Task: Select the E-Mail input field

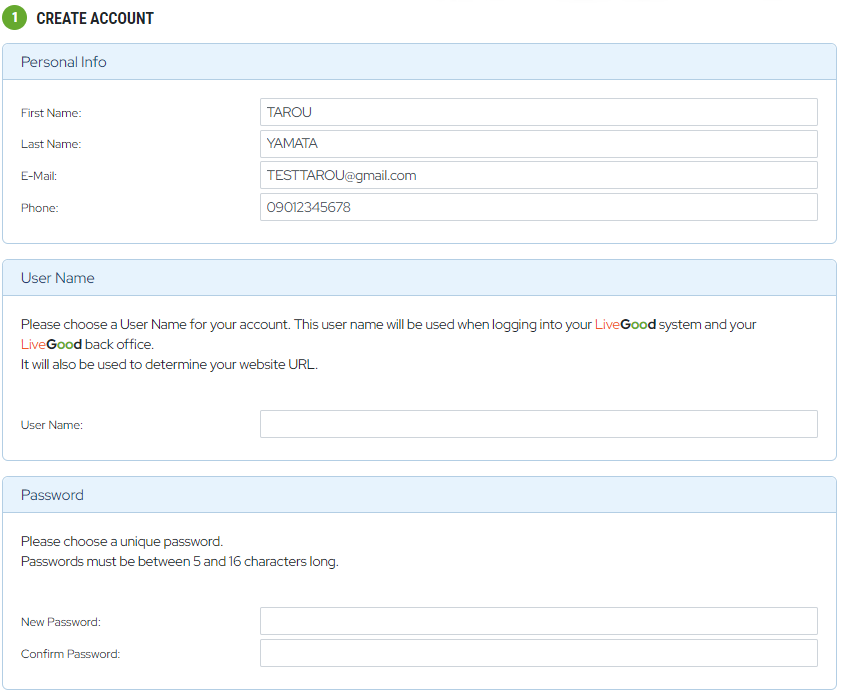Action: pyautogui.click(x=538, y=175)
